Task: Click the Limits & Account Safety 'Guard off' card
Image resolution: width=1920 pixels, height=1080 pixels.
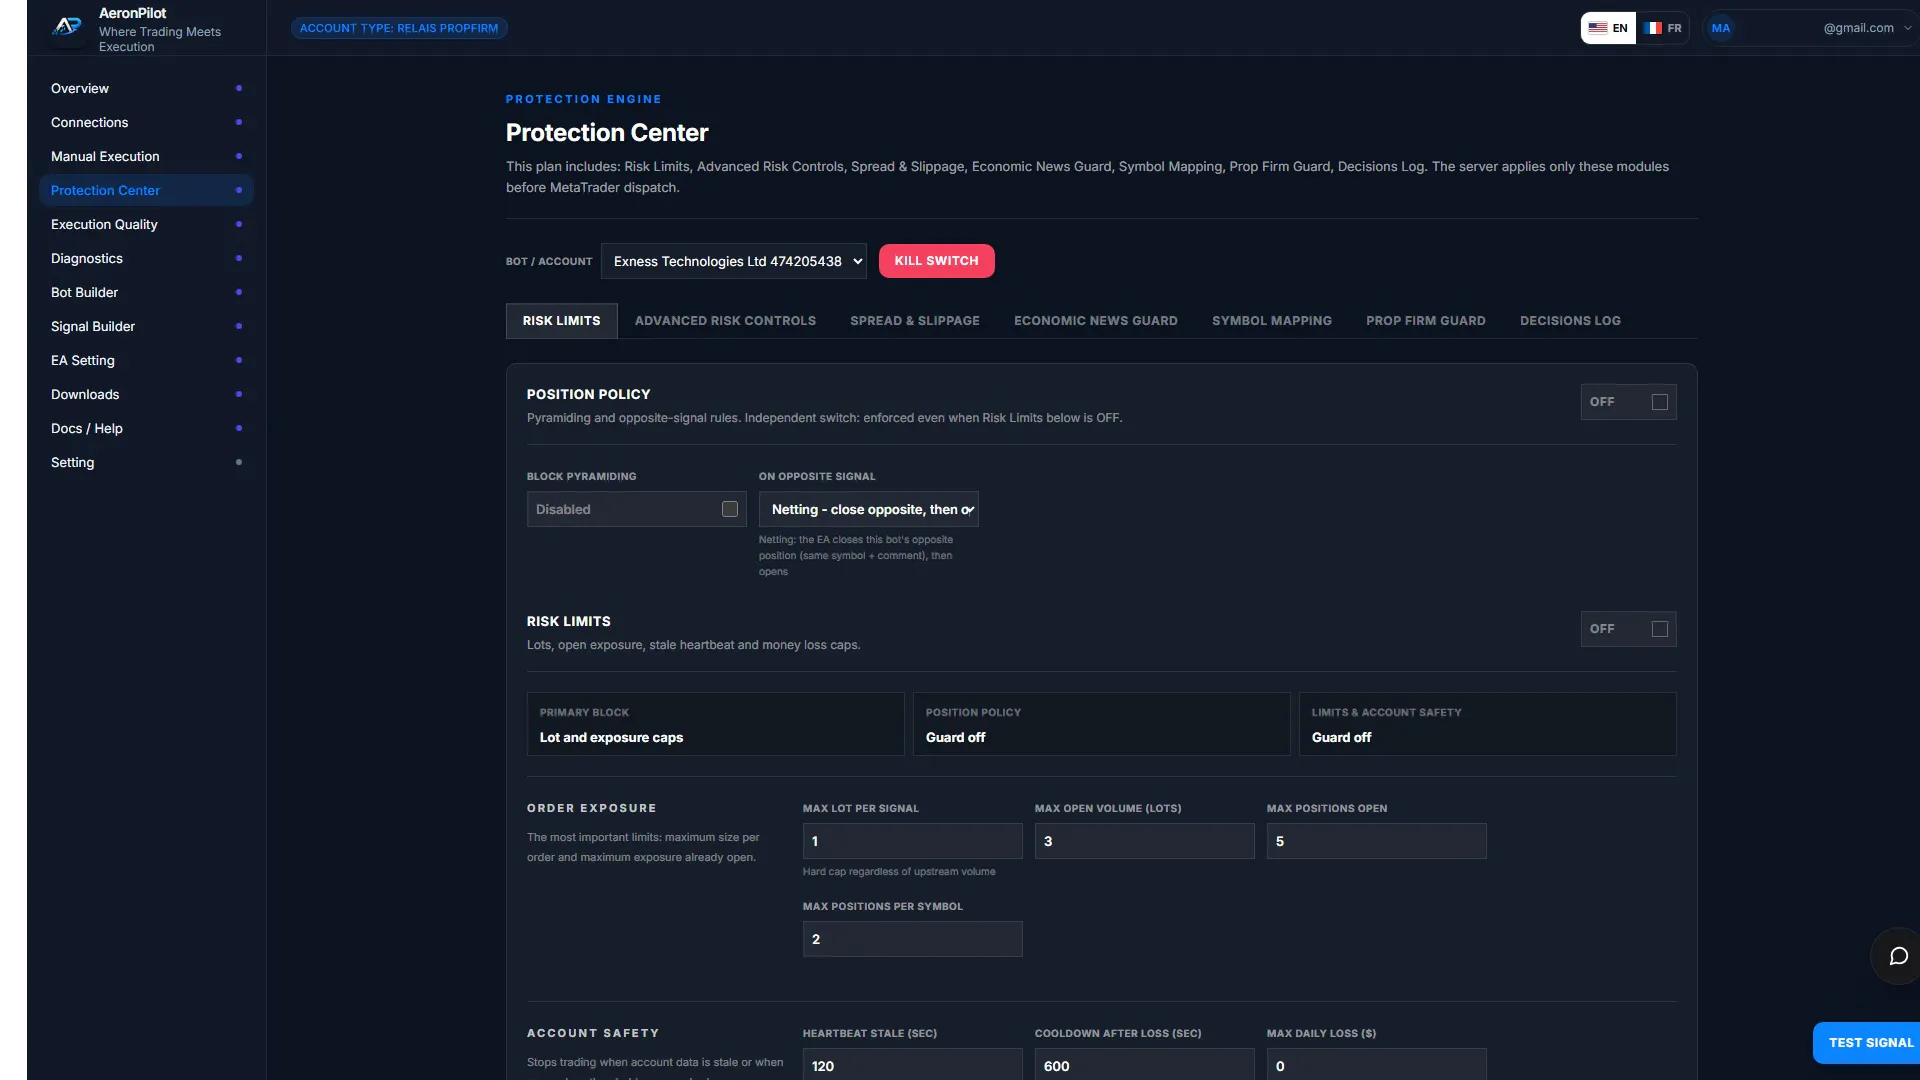Action: 1487,724
